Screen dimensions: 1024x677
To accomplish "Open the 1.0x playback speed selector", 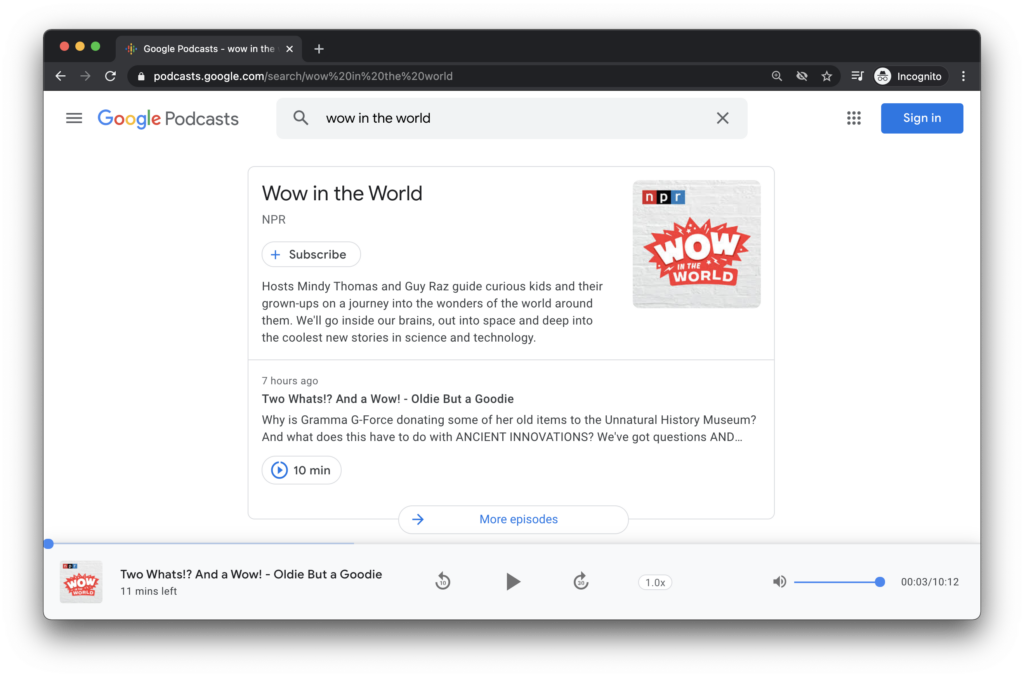I will 654,581.
